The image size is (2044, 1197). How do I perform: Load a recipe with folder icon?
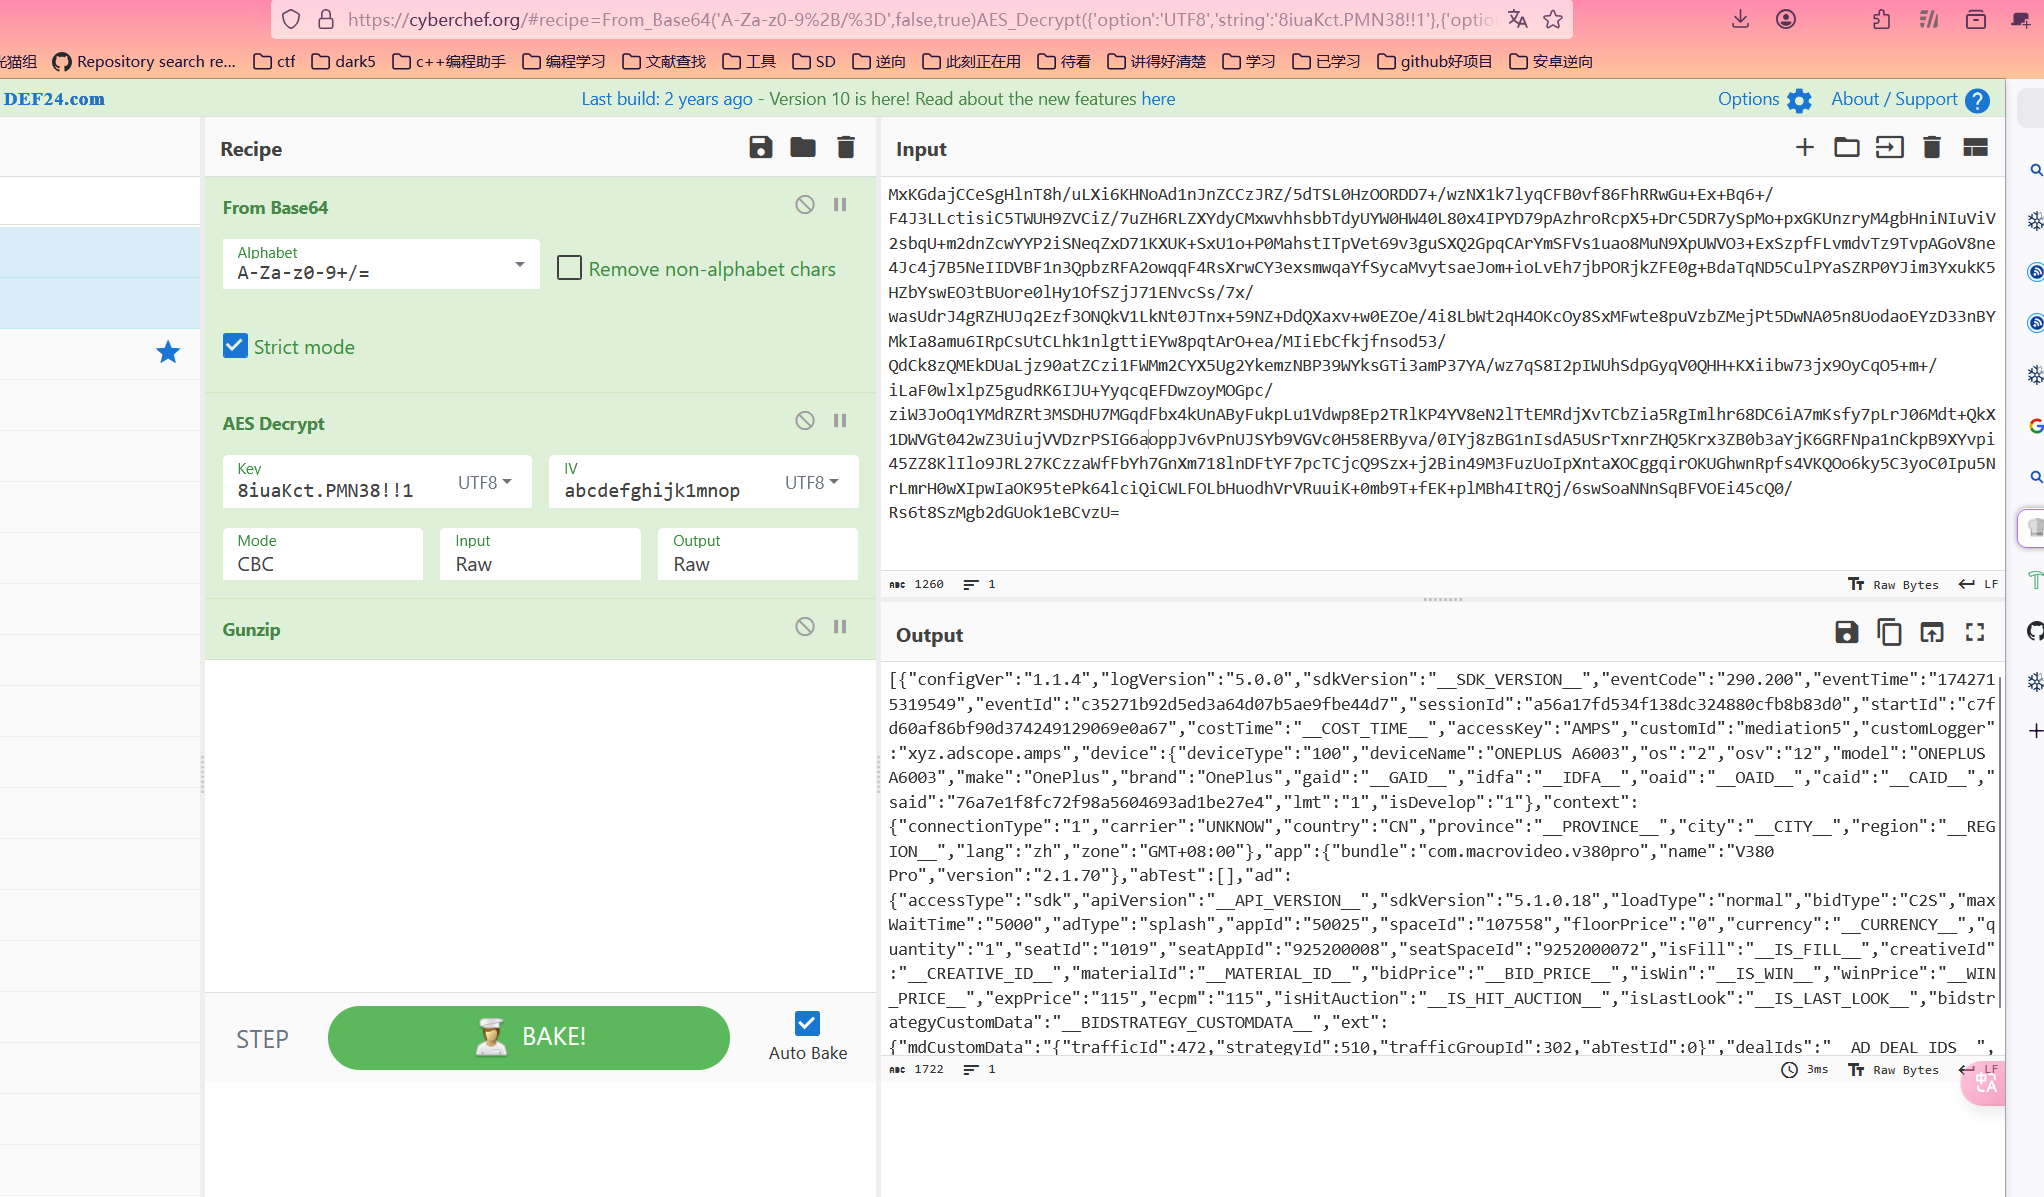802,148
